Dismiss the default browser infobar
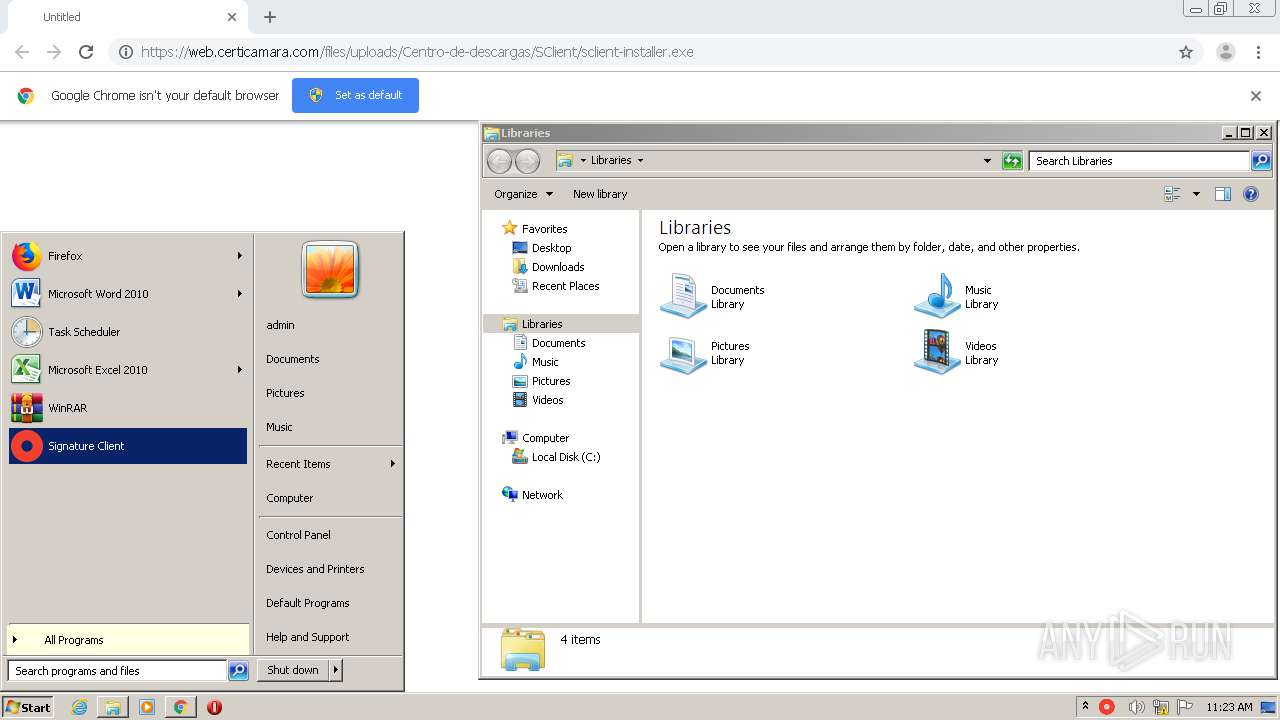Image resolution: width=1280 pixels, height=720 pixels. coord(1256,96)
